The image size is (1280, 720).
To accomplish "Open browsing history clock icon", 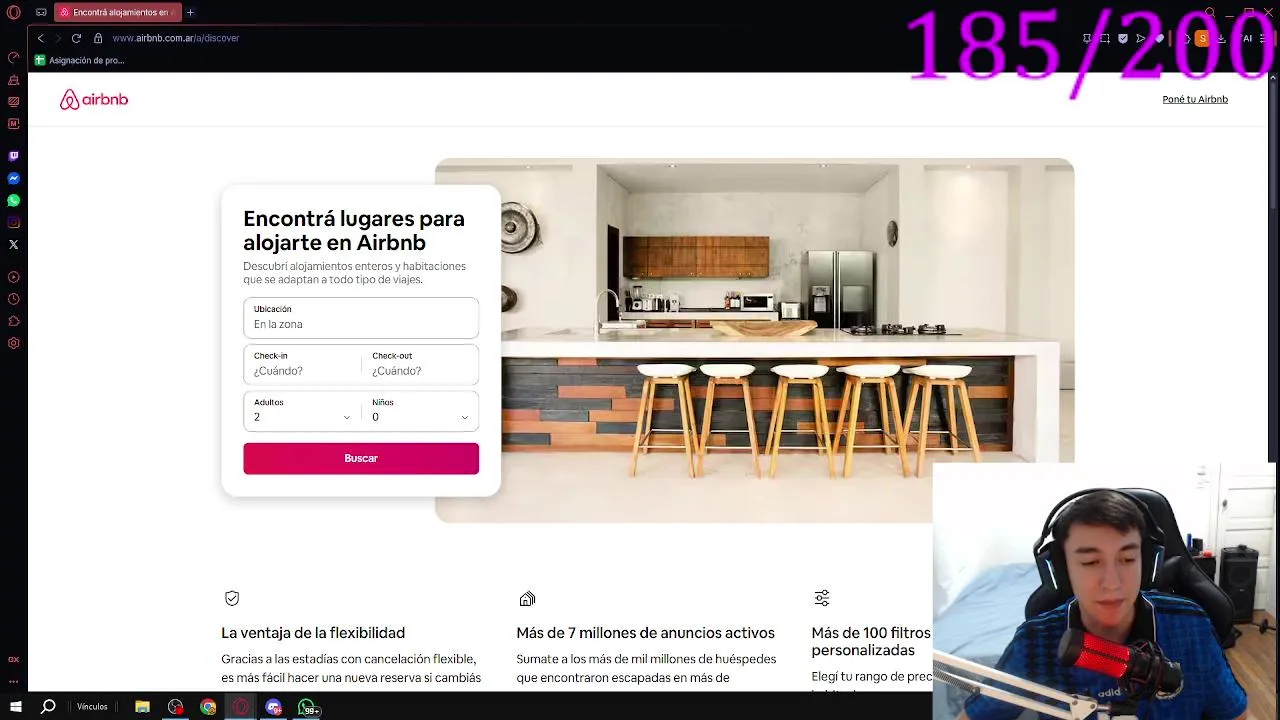I will point(14,299).
